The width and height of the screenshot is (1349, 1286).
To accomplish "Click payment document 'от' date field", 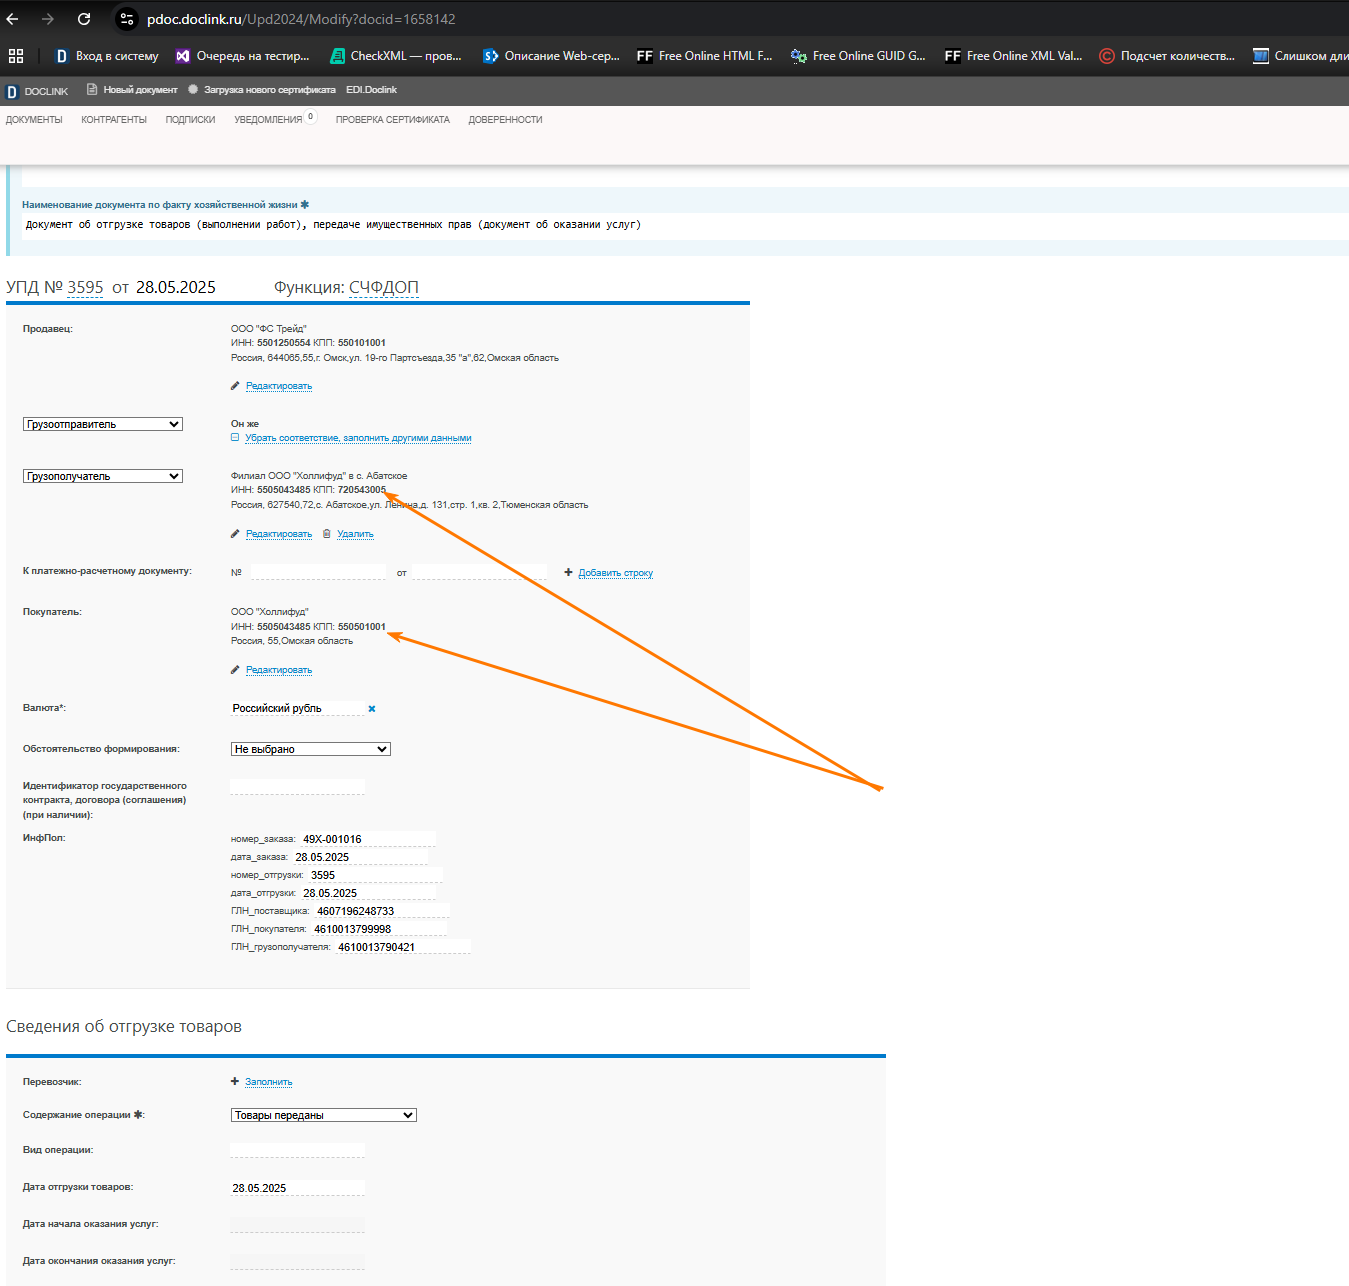I will (x=479, y=572).
